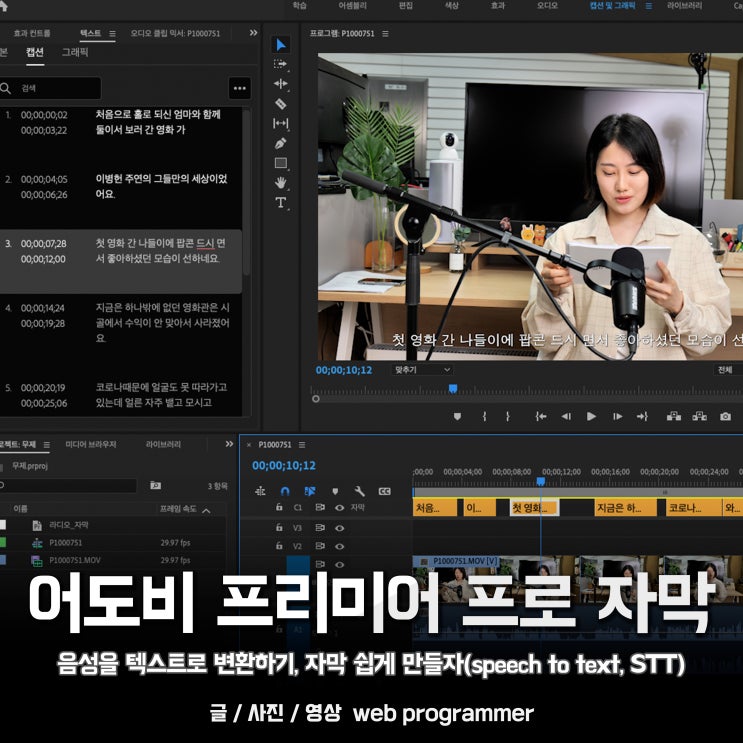Open 텍스트 panel menu icon
This screenshot has width=743, height=743.
click(112, 34)
